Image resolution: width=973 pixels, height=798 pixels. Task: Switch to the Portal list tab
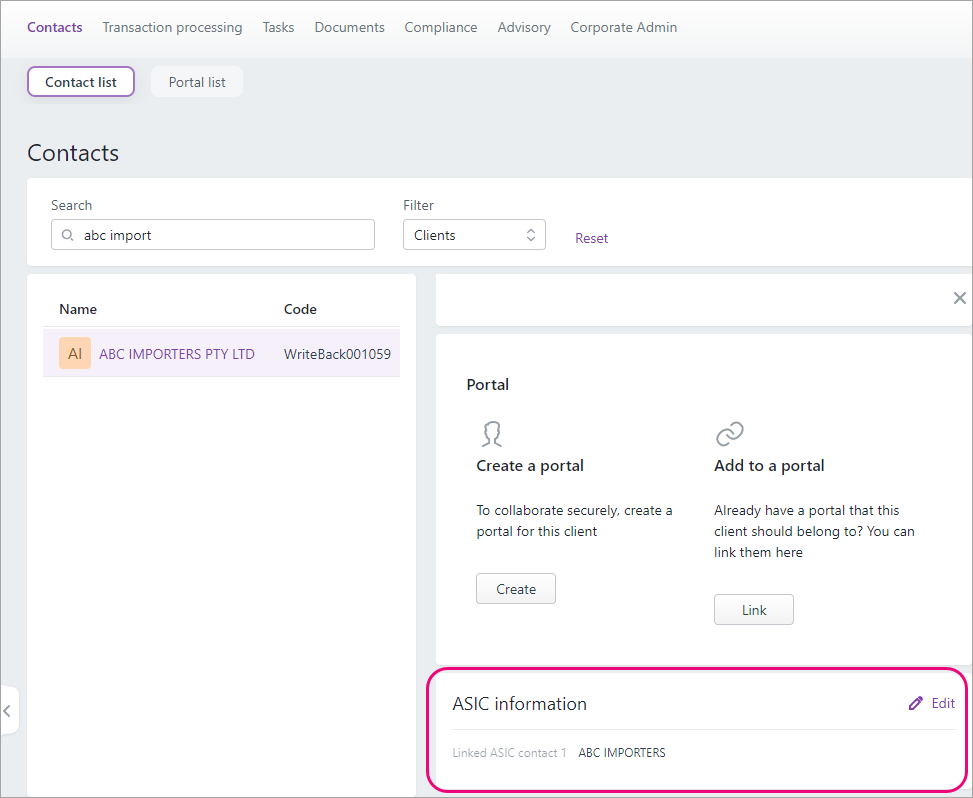coord(197,82)
